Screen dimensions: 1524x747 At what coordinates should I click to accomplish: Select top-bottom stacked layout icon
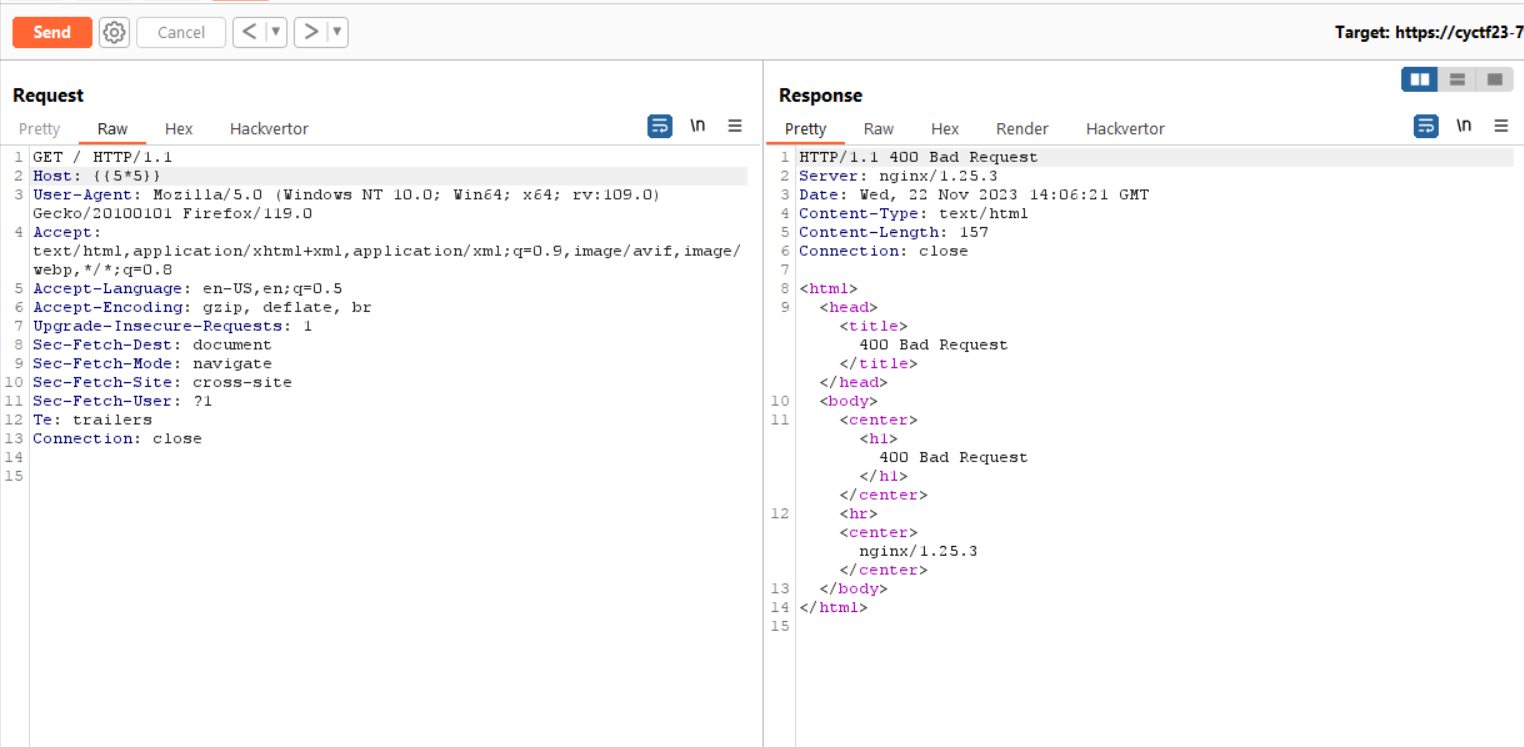[x=1457, y=79]
